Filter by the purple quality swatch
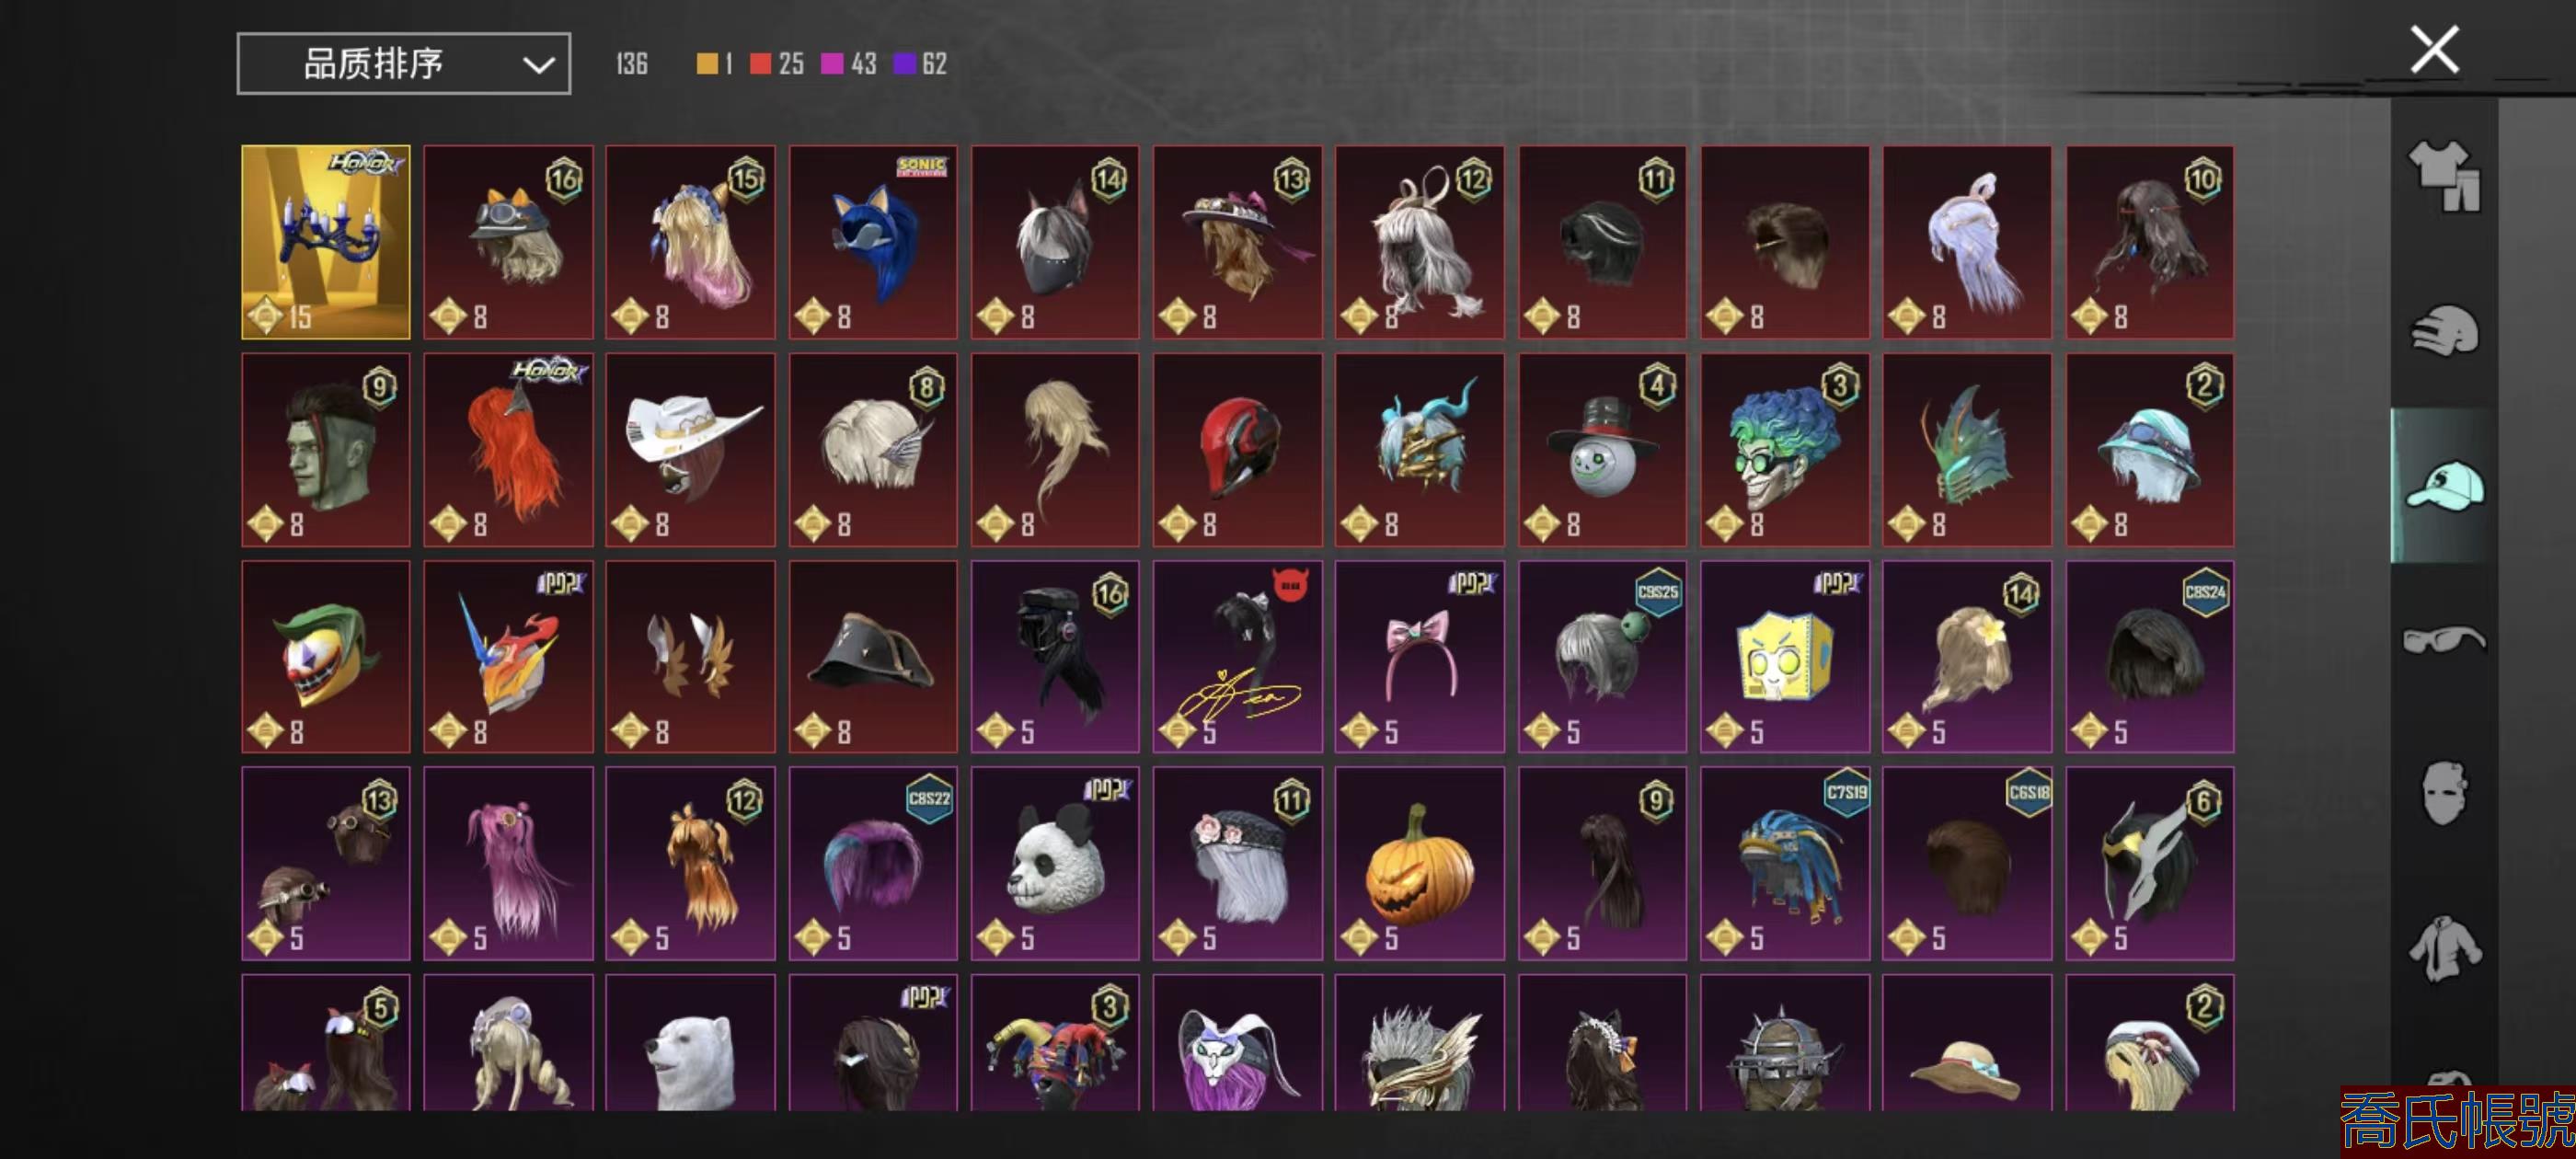 pos(904,64)
